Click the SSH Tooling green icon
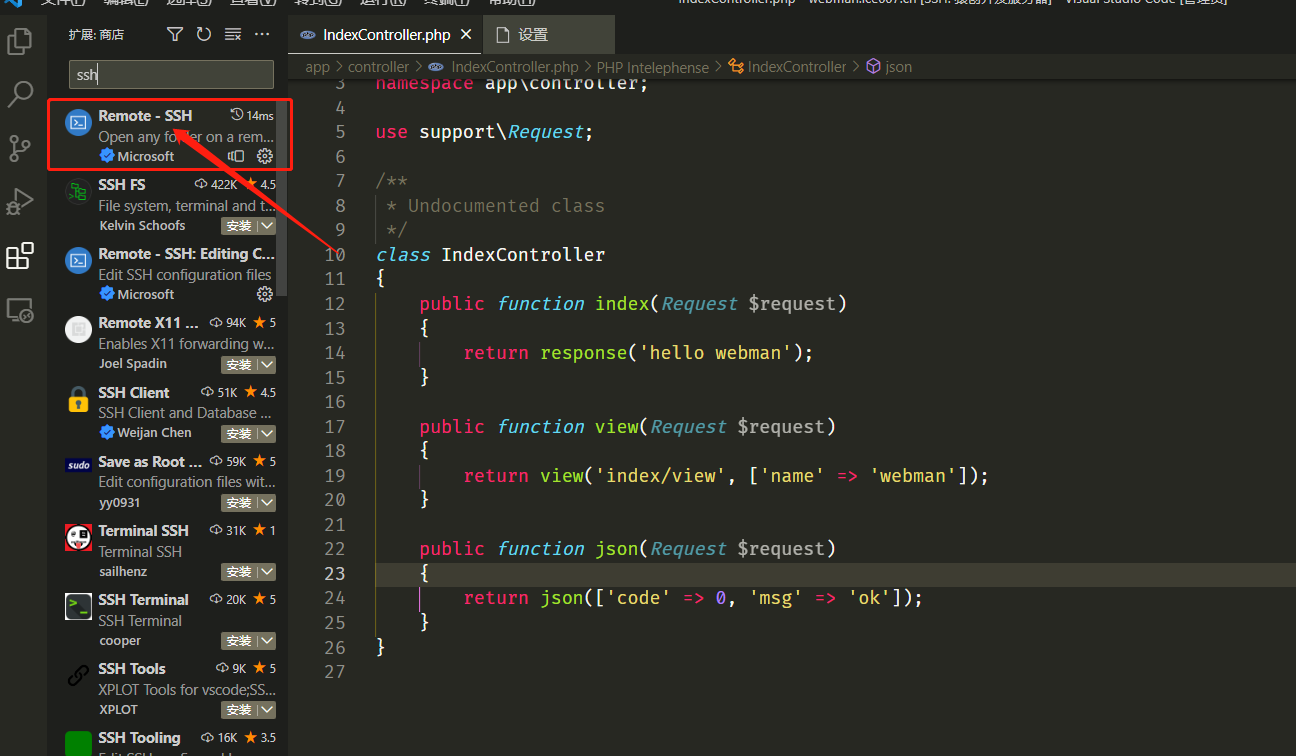 click(x=78, y=744)
